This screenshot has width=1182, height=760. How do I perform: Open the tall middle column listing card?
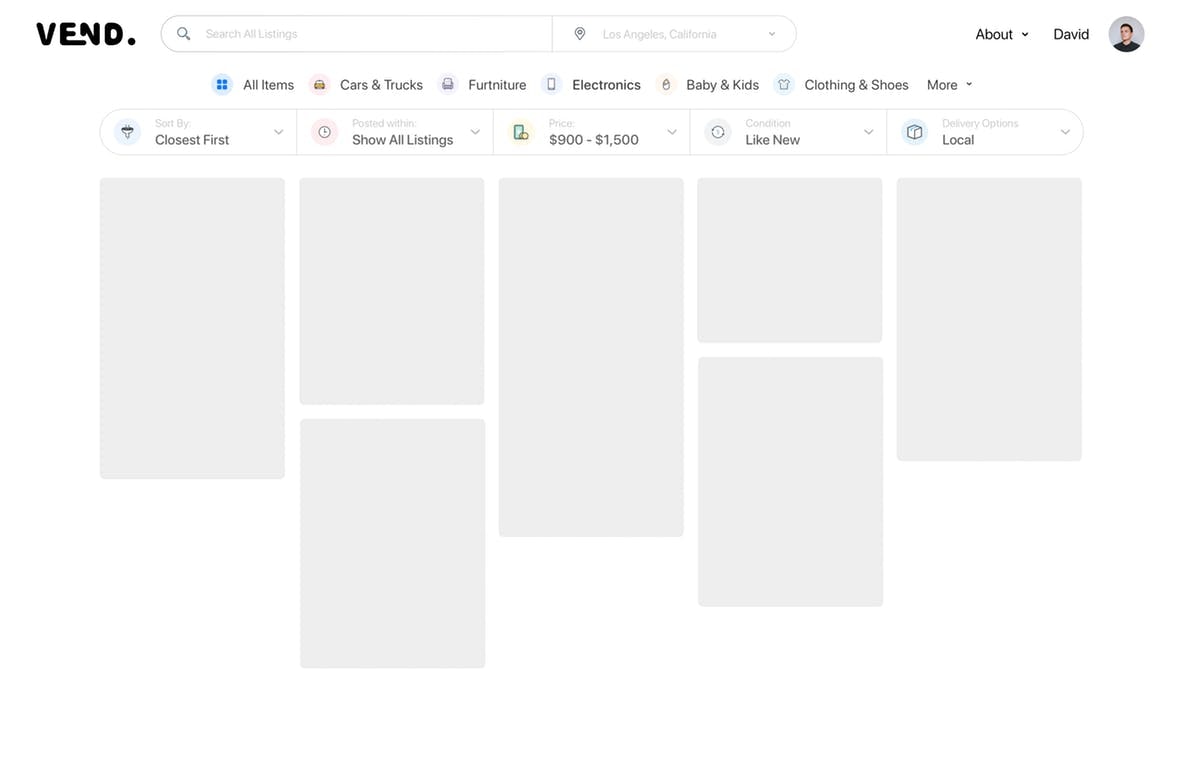click(x=591, y=357)
